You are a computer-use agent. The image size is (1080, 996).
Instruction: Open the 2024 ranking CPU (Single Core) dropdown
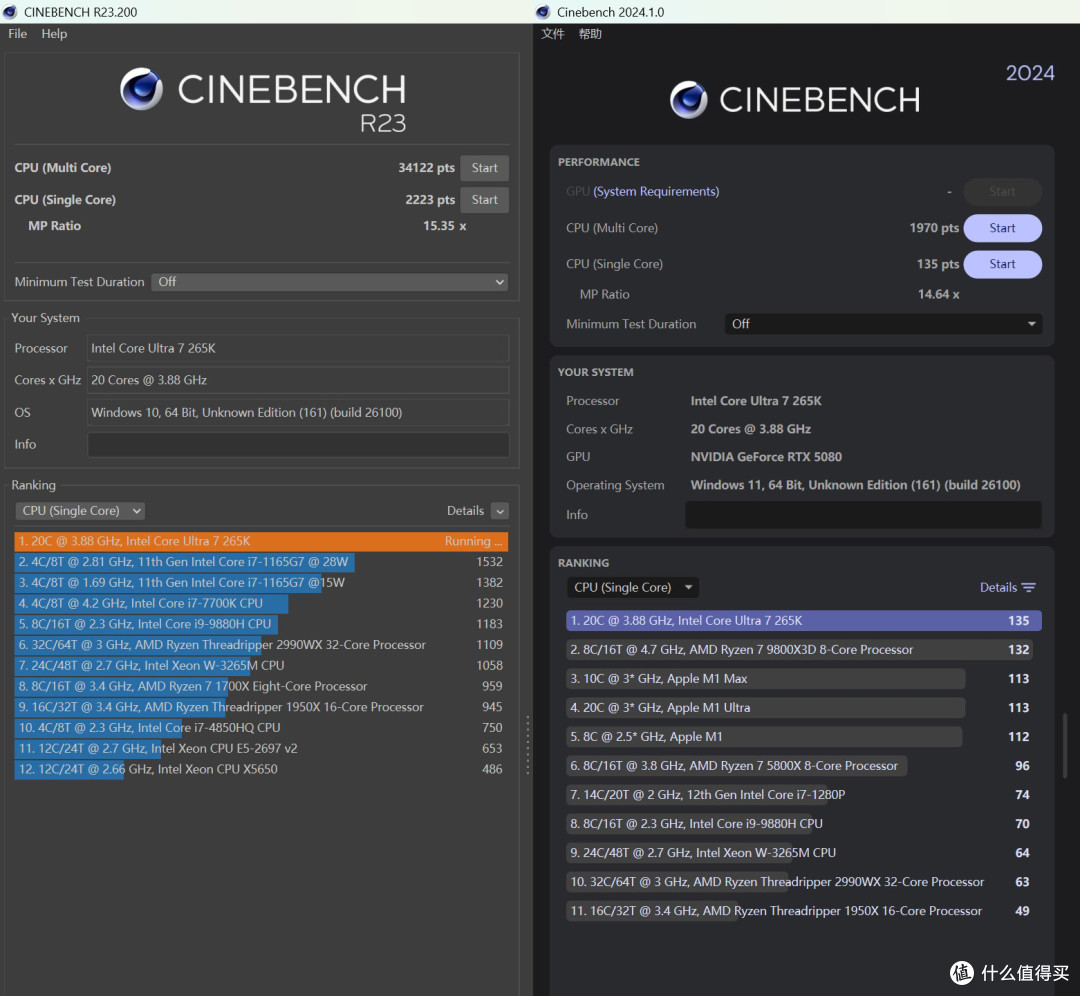pyautogui.click(x=632, y=588)
